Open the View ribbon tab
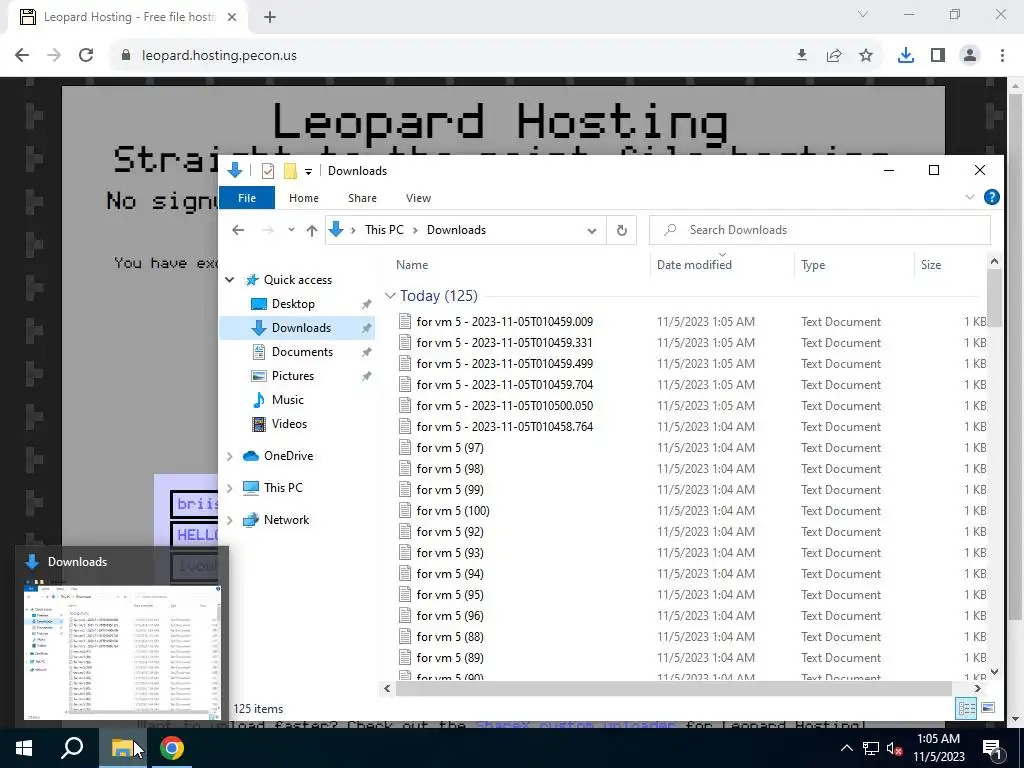1024x768 pixels. [x=418, y=198]
